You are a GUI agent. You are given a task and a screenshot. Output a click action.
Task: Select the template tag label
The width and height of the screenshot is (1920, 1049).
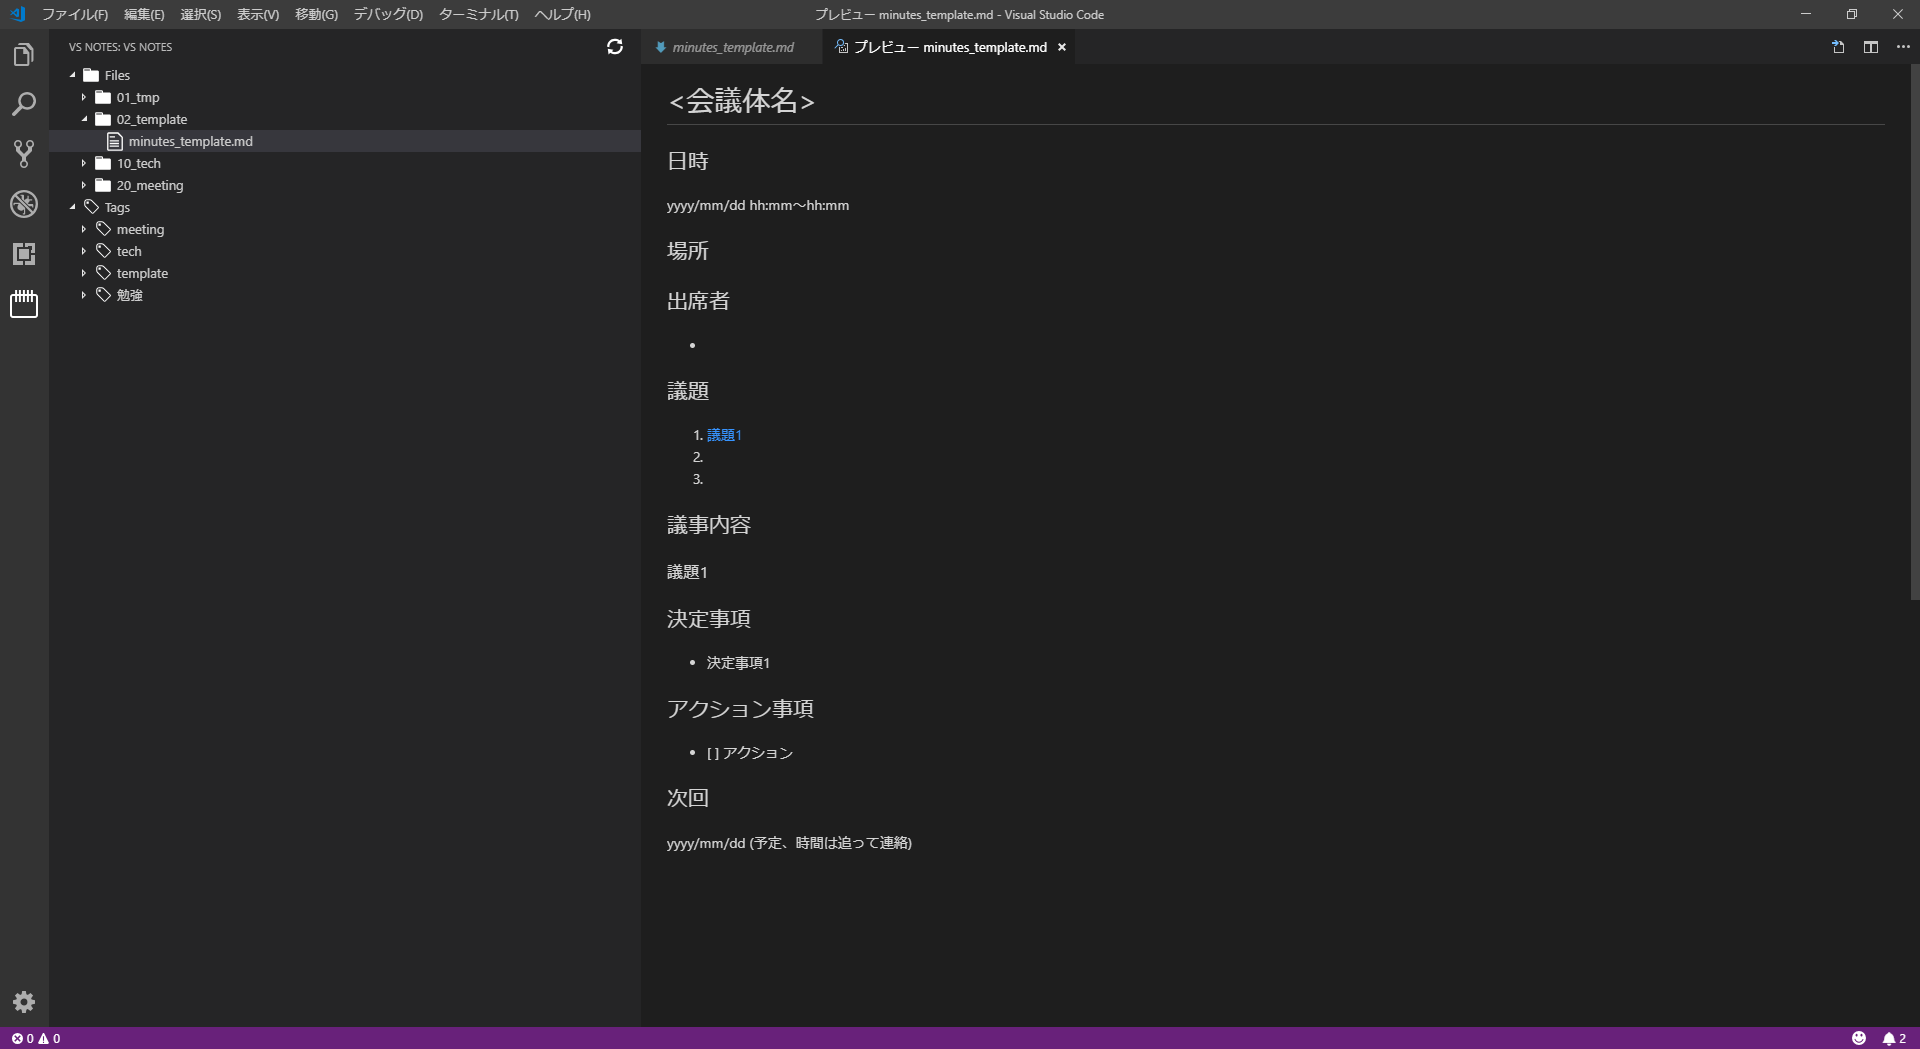click(x=142, y=273)
